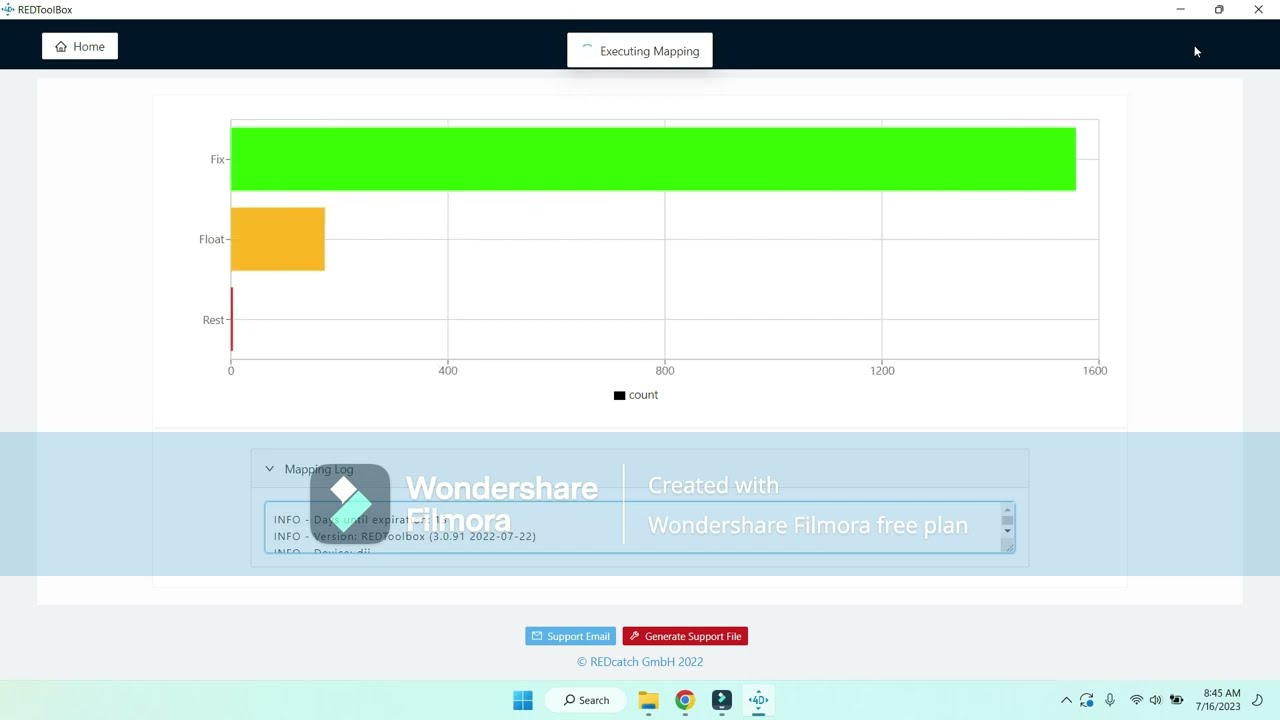Viewport: 1280px width, 720px height.
Task: Toggle the count legend entry
Action: pyautogui.click(x=636, y=395)
